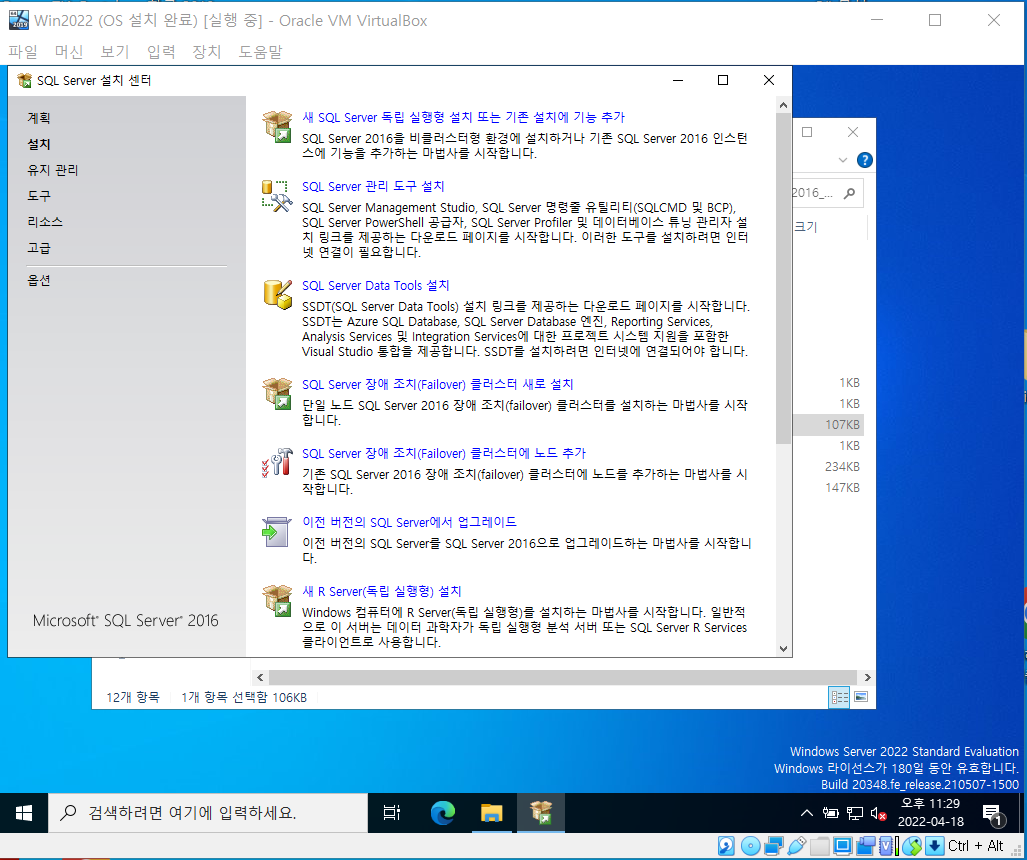Click the network tray icon

[855, 813]
